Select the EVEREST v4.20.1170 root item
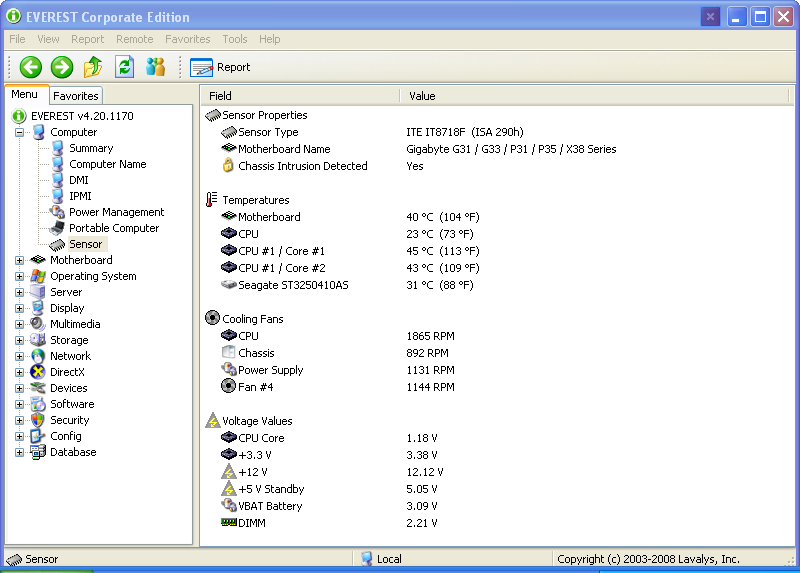Image resolution: width=800 pixels, height=573 pixels. tap(82, 116)
